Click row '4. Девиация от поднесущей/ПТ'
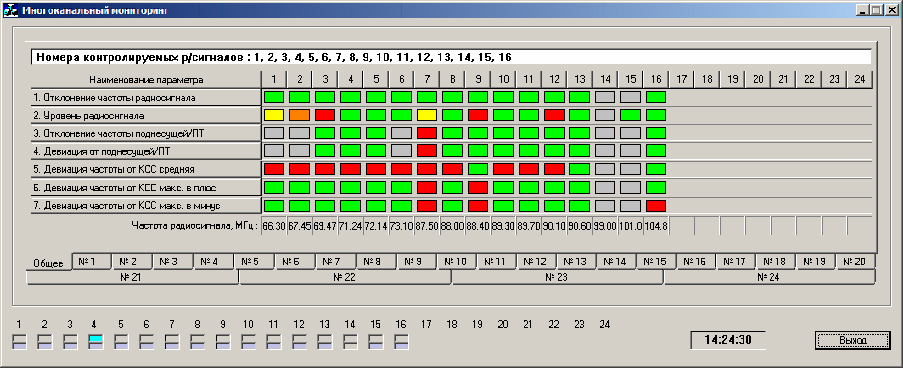Screen dimensions: 903x368 pos(146,151)
